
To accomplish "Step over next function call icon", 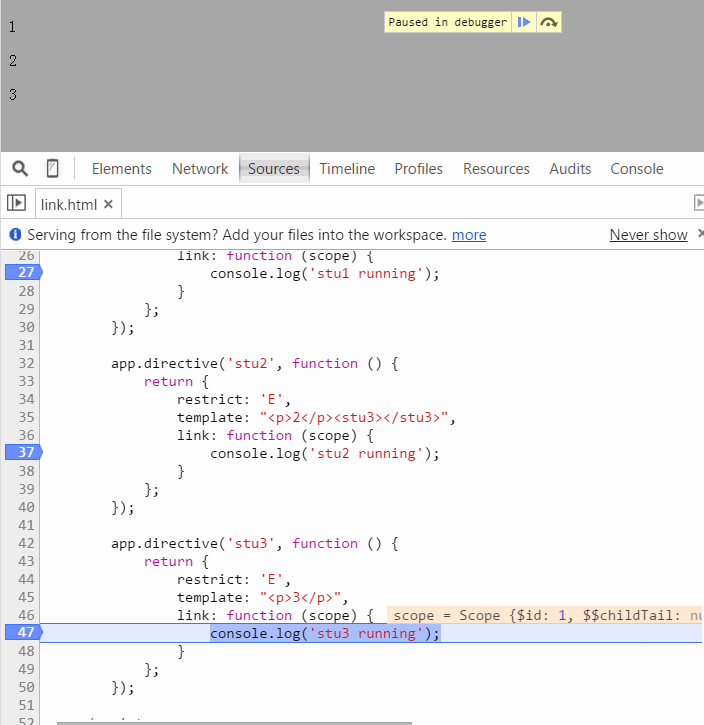I will [x=549, y=22].
